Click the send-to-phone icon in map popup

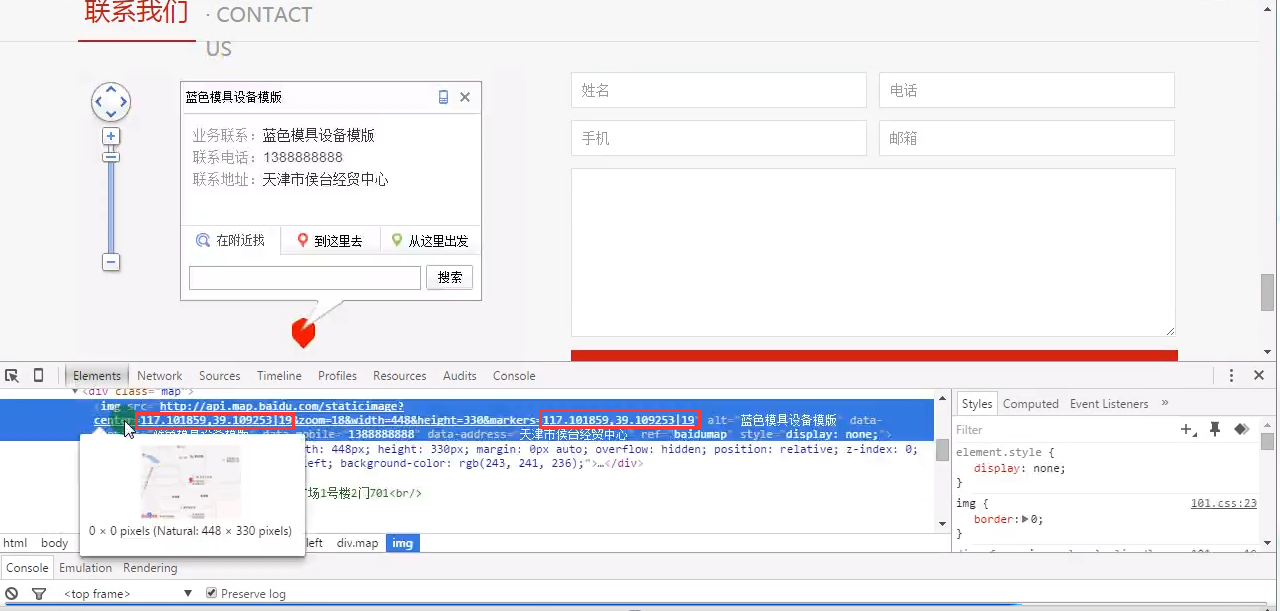pos(444,97)
